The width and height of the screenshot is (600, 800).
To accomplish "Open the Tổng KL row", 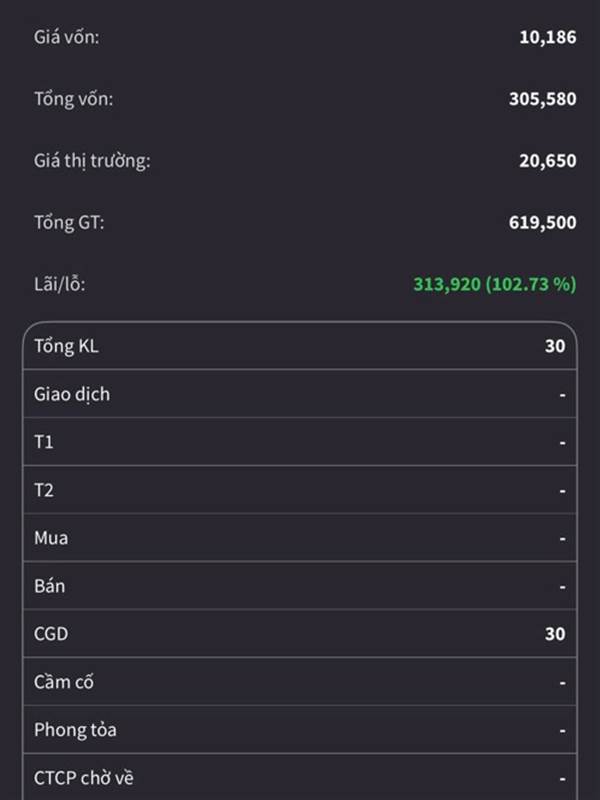I will [x=300, y=346].
